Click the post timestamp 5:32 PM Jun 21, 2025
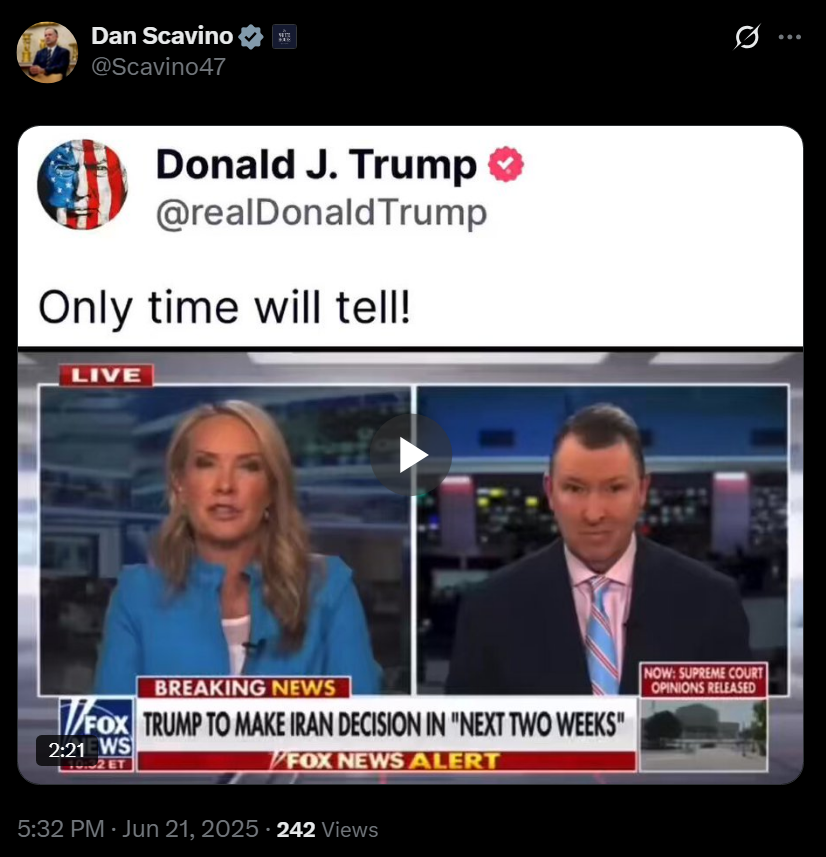The width and height of the screenshot is (826, 857). [x=138, y=829]
